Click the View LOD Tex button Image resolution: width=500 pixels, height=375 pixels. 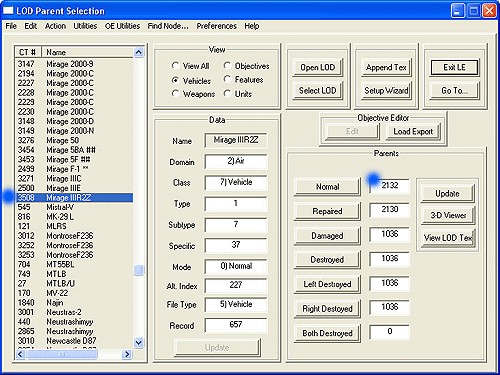click(x=447, y=238)
